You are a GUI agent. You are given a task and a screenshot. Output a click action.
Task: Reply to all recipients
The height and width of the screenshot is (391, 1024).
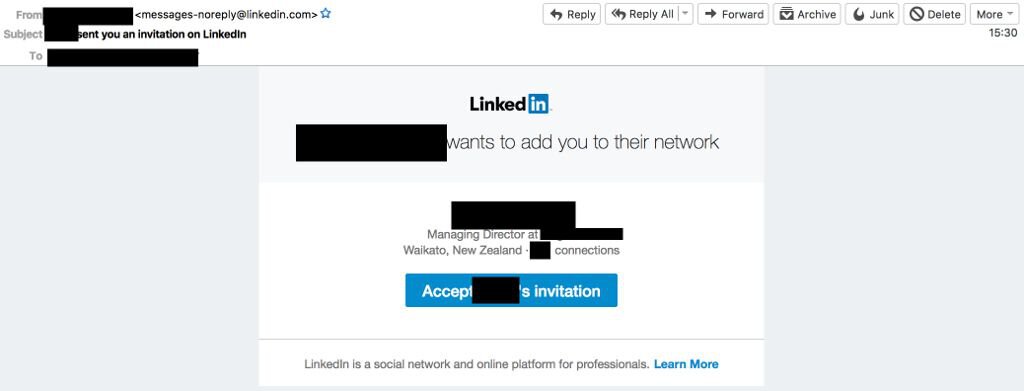point(641,14)
